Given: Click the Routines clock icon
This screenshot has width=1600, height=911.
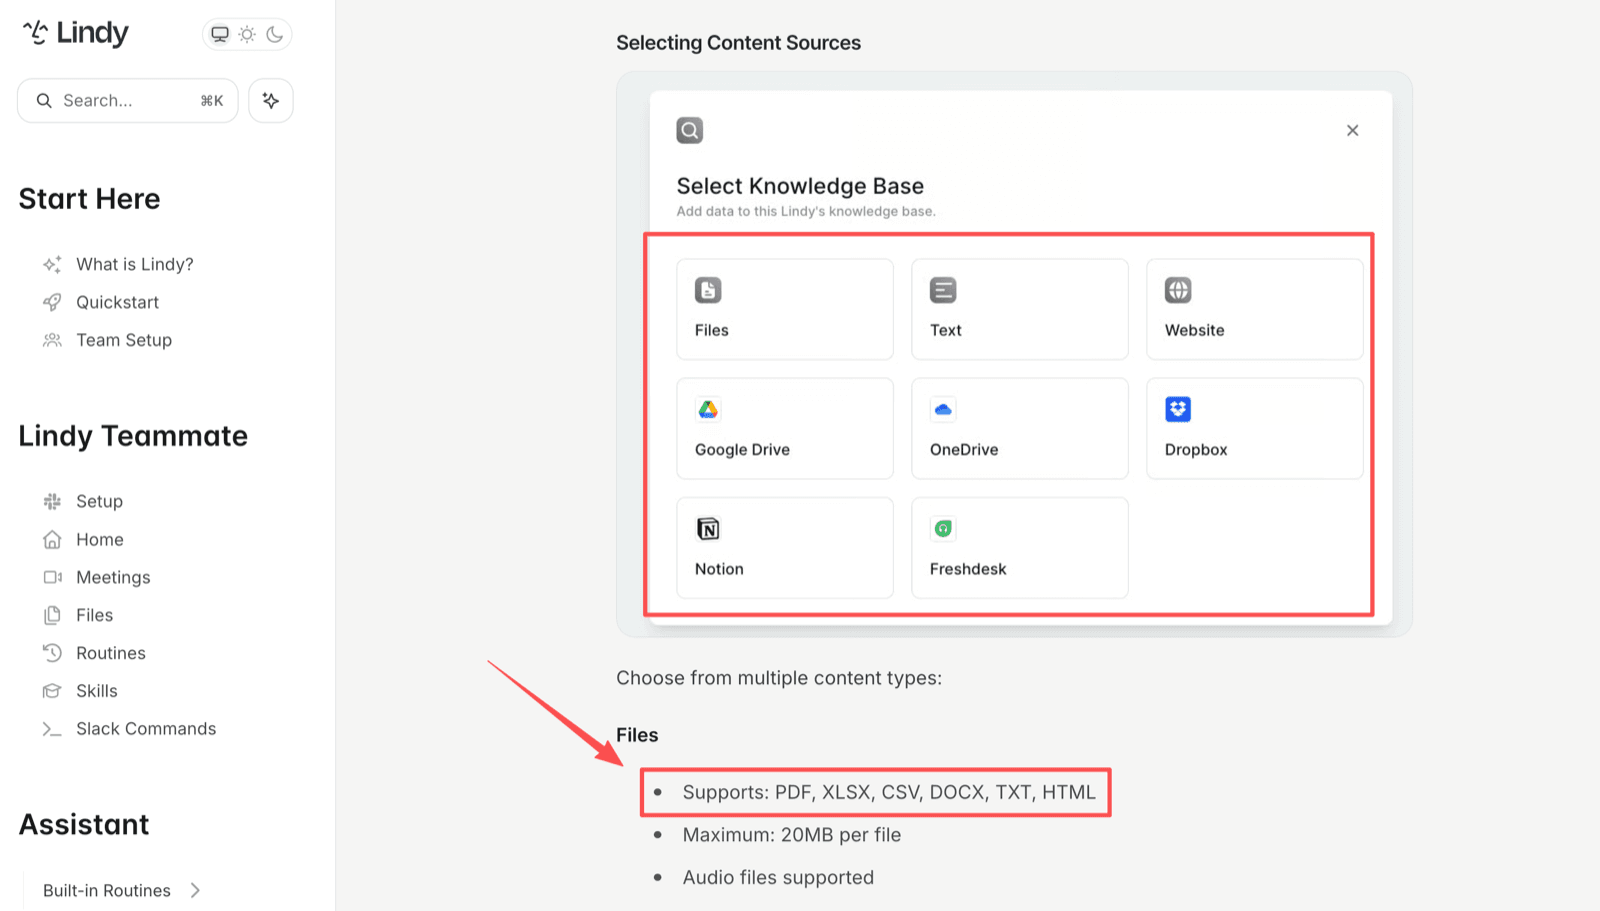Looking at the screenshot, I should (52, 653).
